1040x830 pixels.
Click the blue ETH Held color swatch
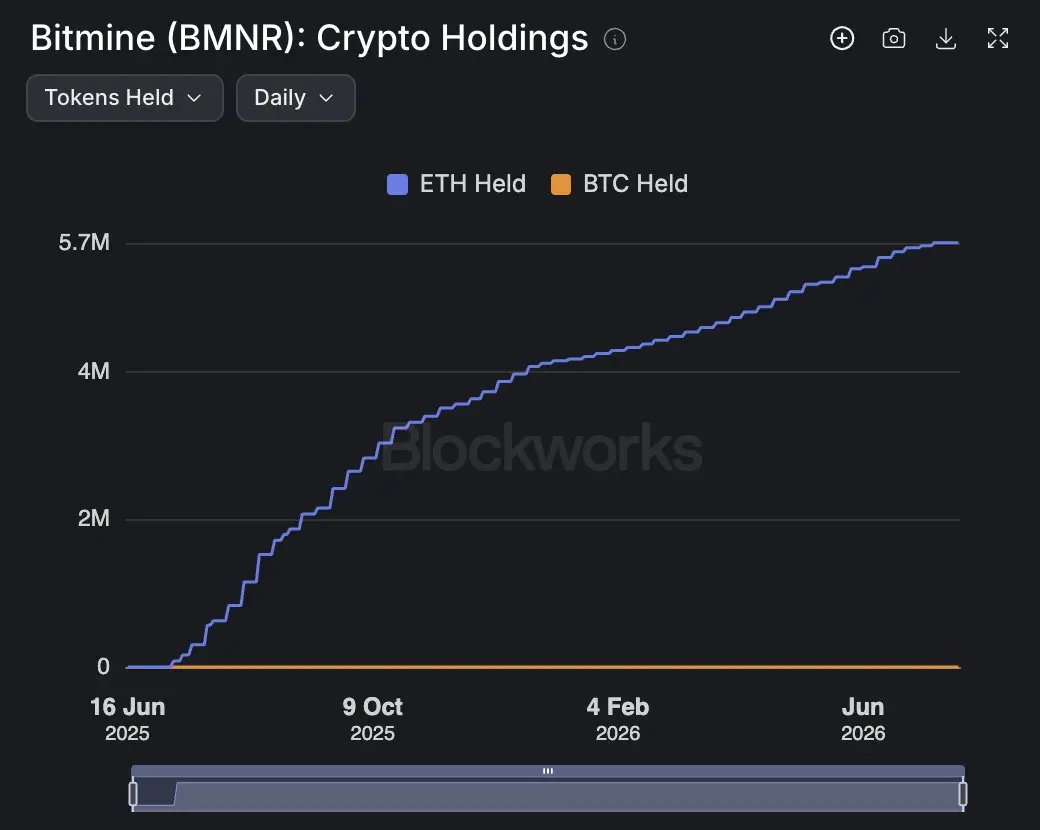pos(397,184)
